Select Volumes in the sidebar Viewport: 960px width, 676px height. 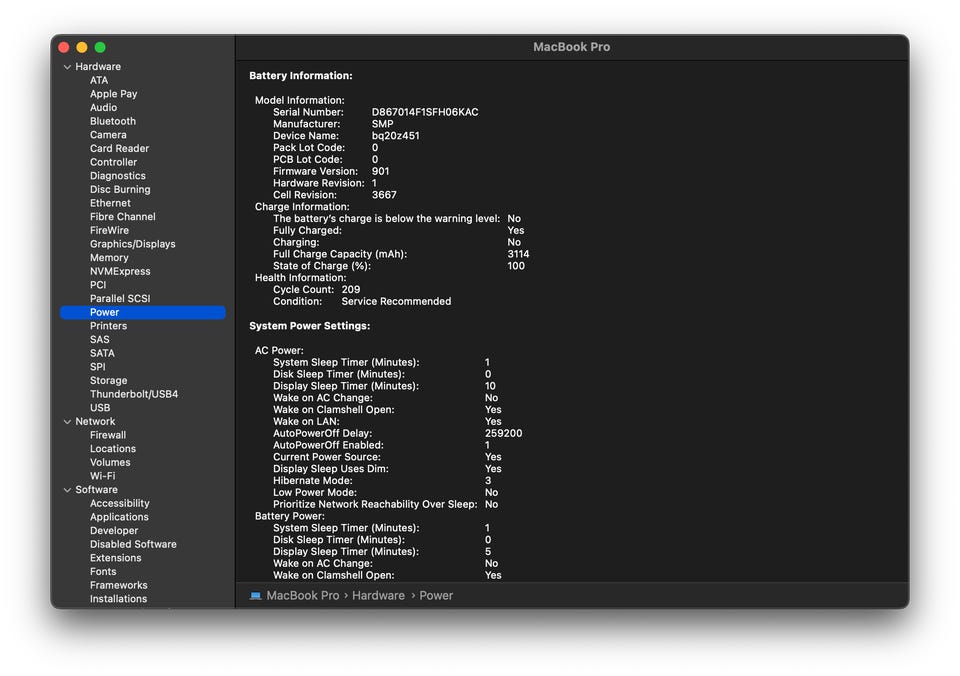[110, 462]
